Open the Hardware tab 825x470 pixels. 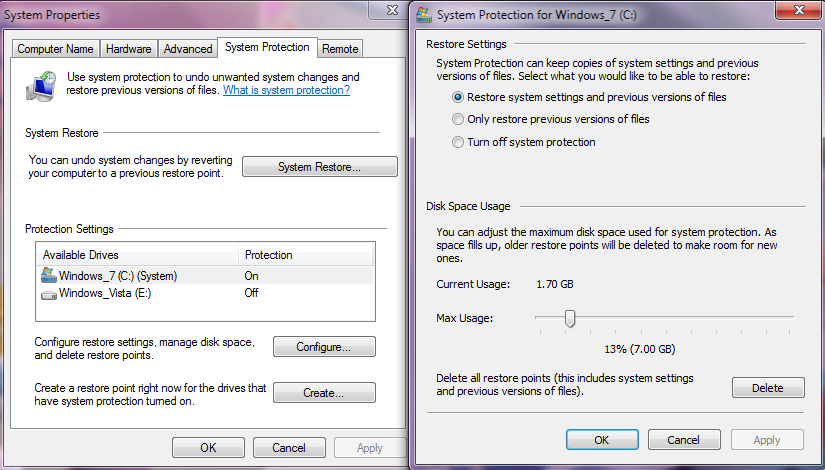(x=128, y=49)
